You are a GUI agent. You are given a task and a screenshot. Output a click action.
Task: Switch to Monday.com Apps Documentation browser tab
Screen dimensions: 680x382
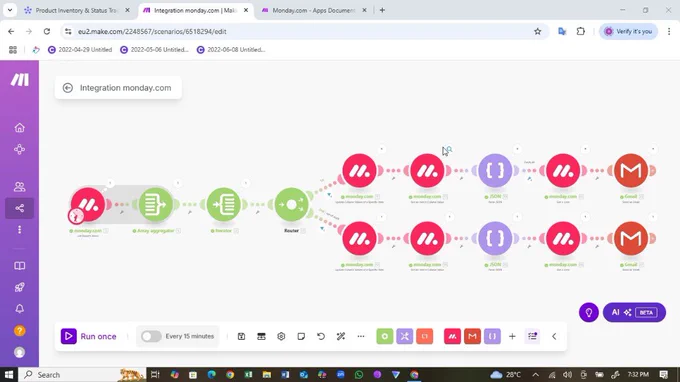click(313, 10)
